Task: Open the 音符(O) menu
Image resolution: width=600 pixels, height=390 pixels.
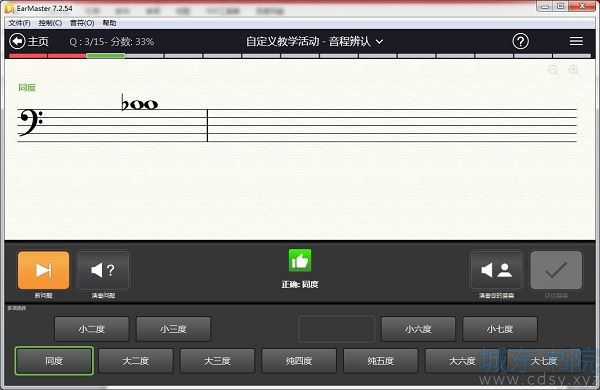Action: coord(82,23)
